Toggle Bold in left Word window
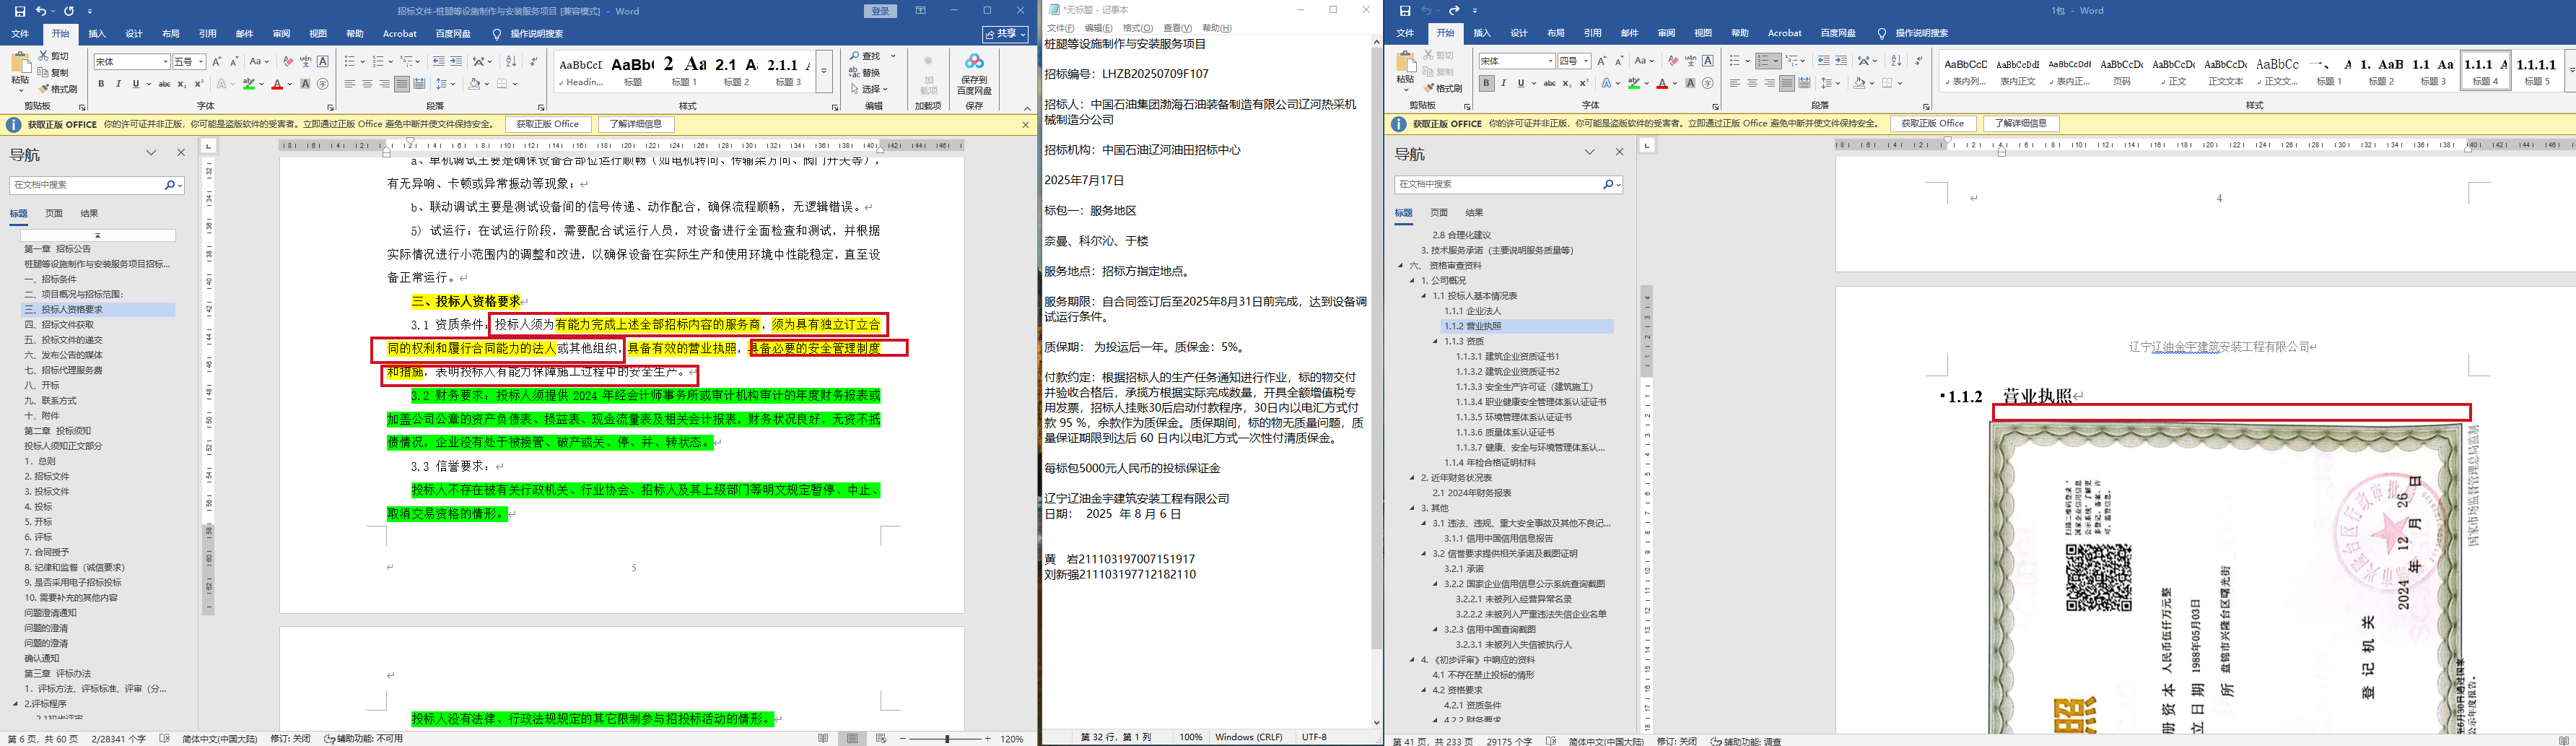This screenshot has height=746, width=2576. click(102, 84)
